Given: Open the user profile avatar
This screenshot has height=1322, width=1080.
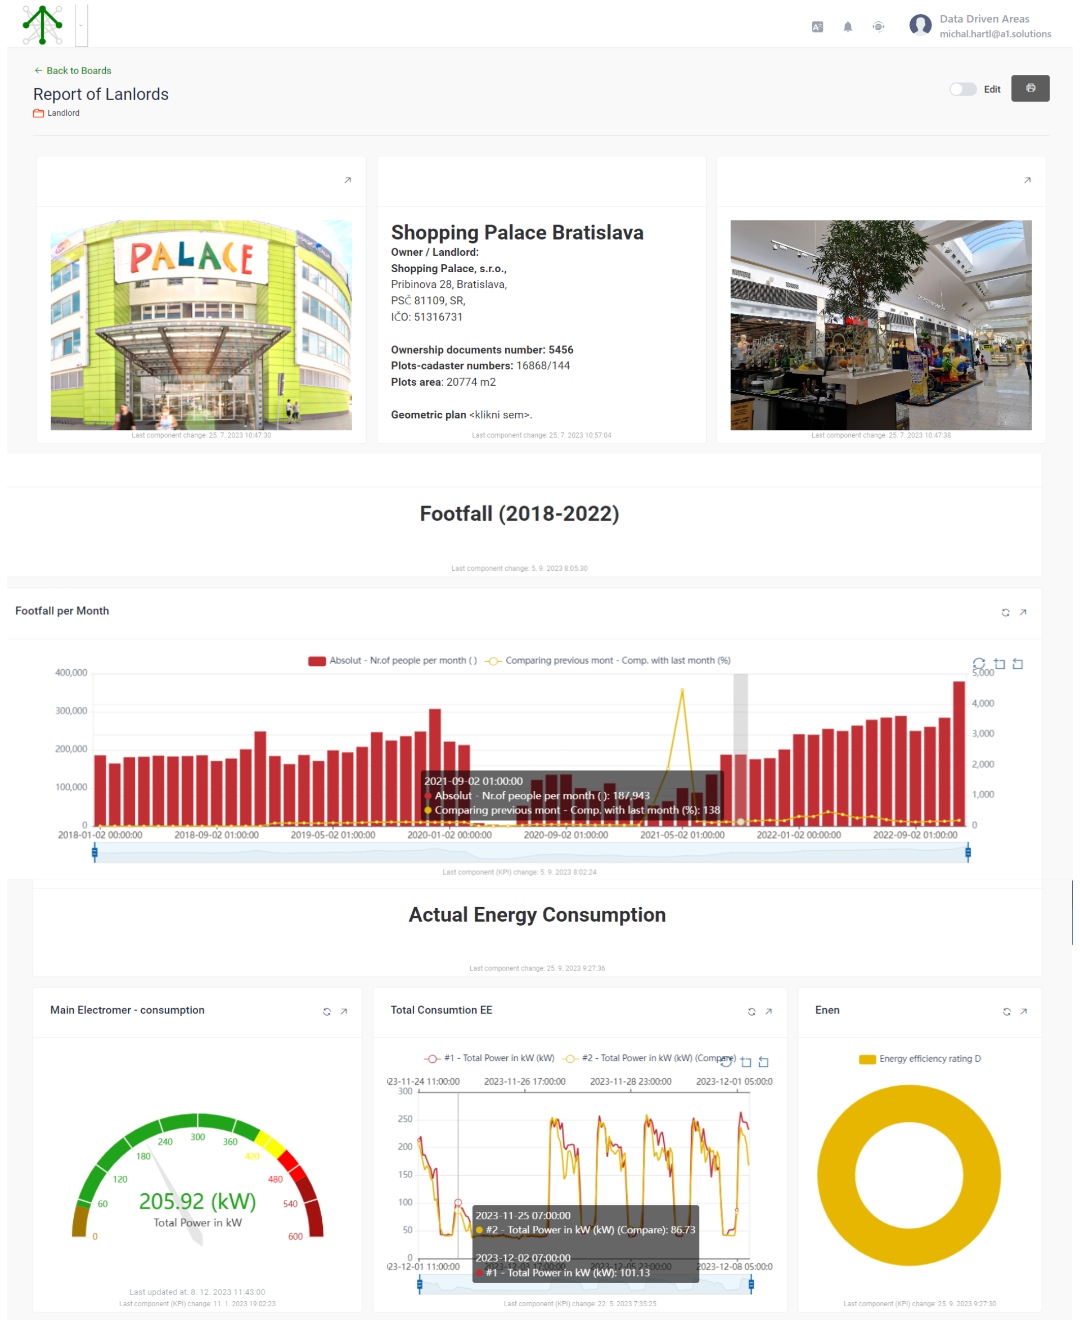Looking at the screenshot, I should pyautogui.click(x=920, y=25).
